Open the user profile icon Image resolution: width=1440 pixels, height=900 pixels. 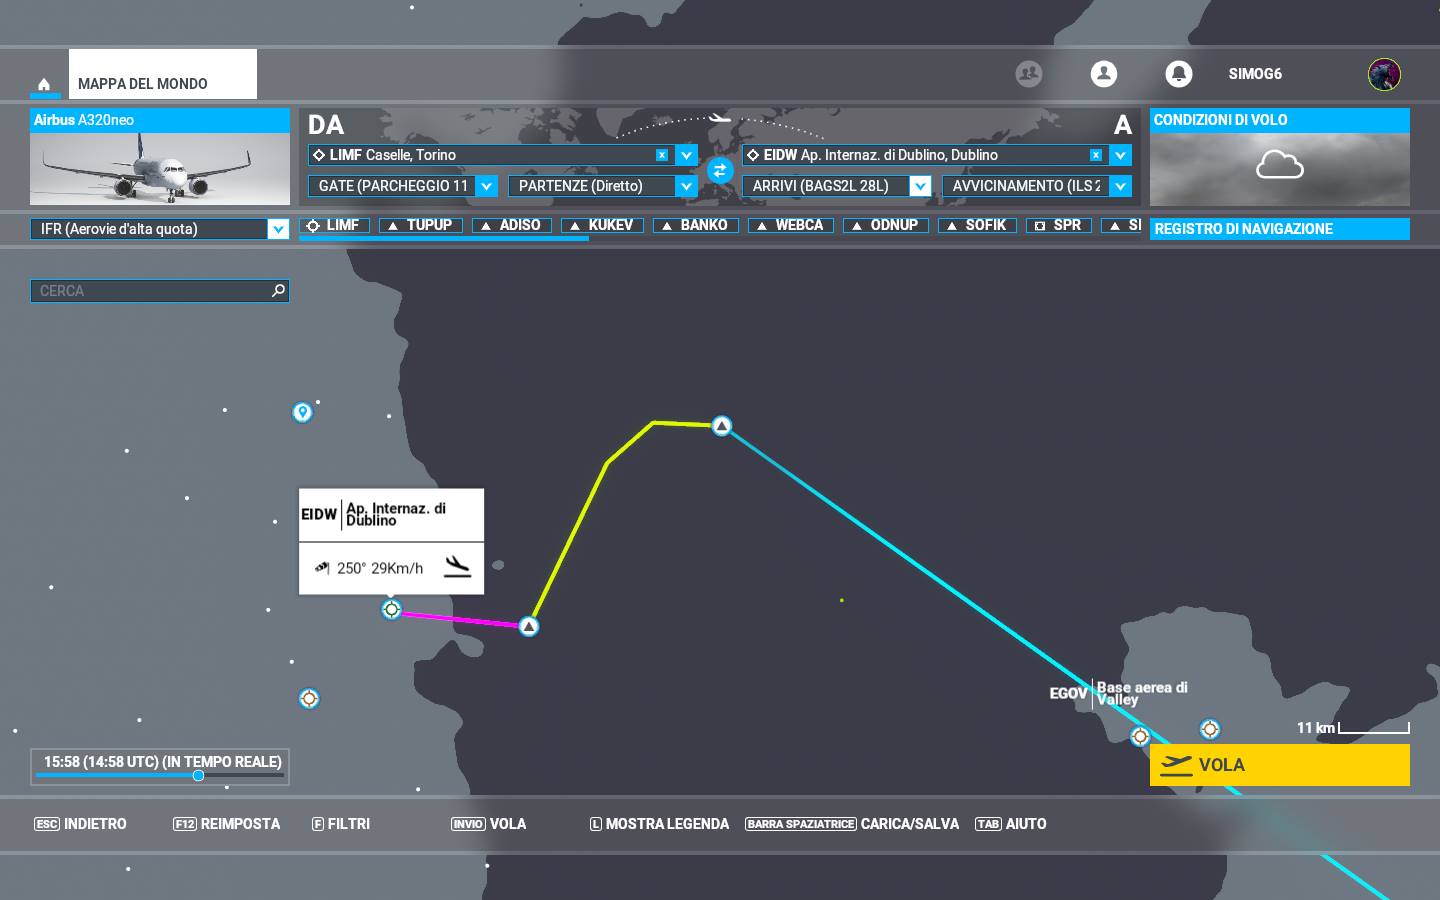[1103, 74]
